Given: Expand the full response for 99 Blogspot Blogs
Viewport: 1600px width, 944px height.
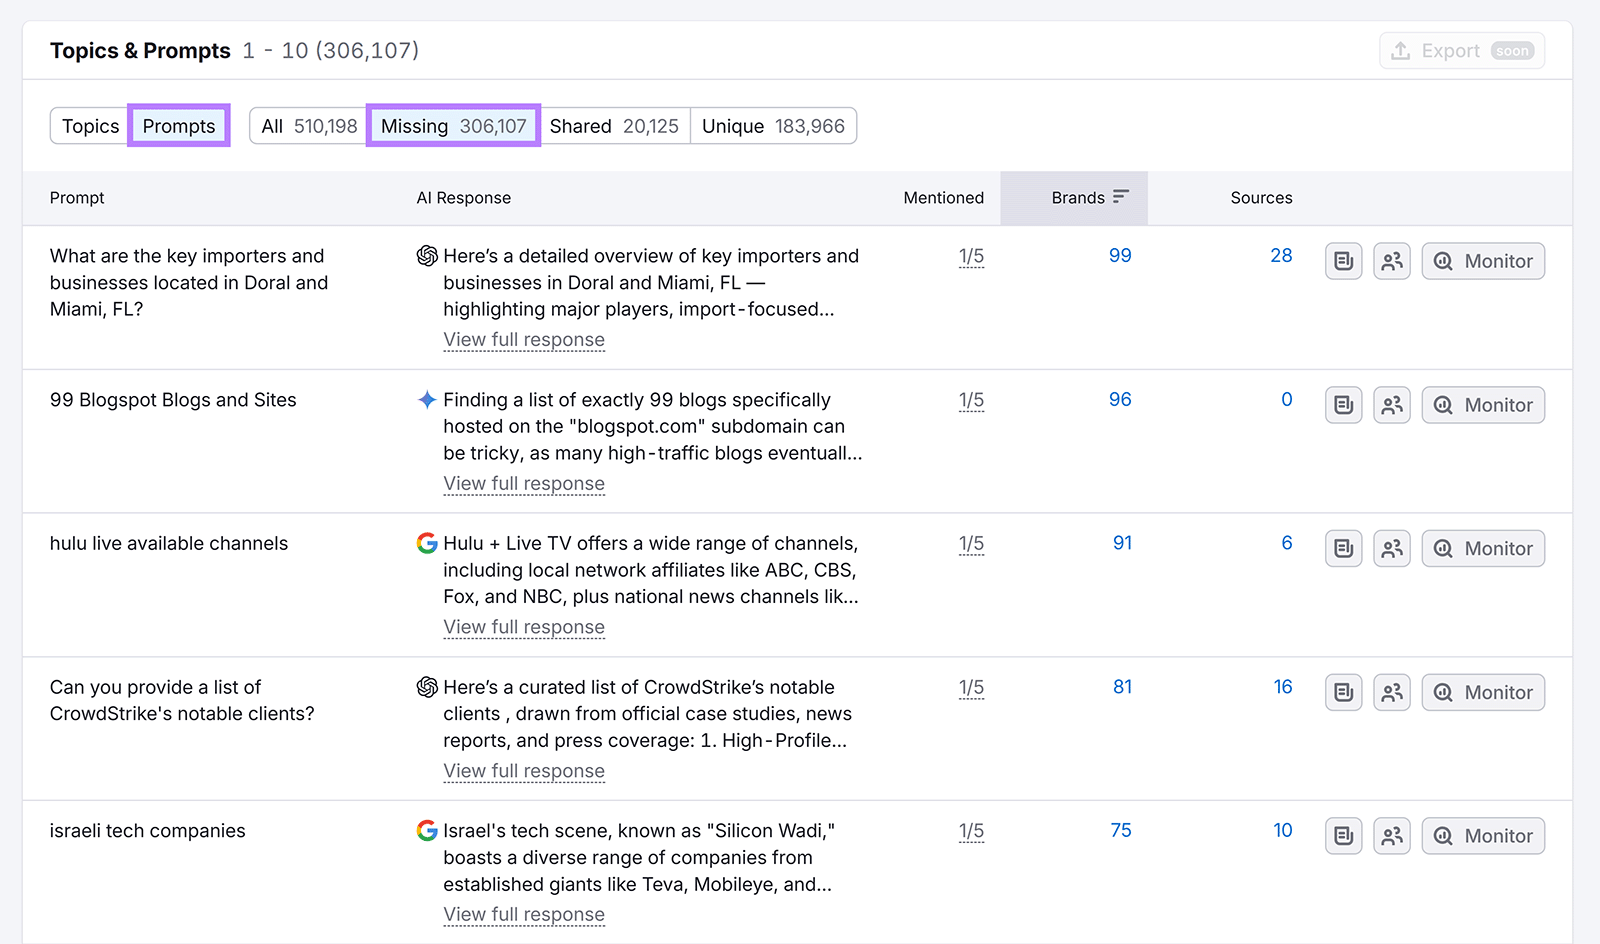Looking at the screenshot, I should click(x=524, y=484).
